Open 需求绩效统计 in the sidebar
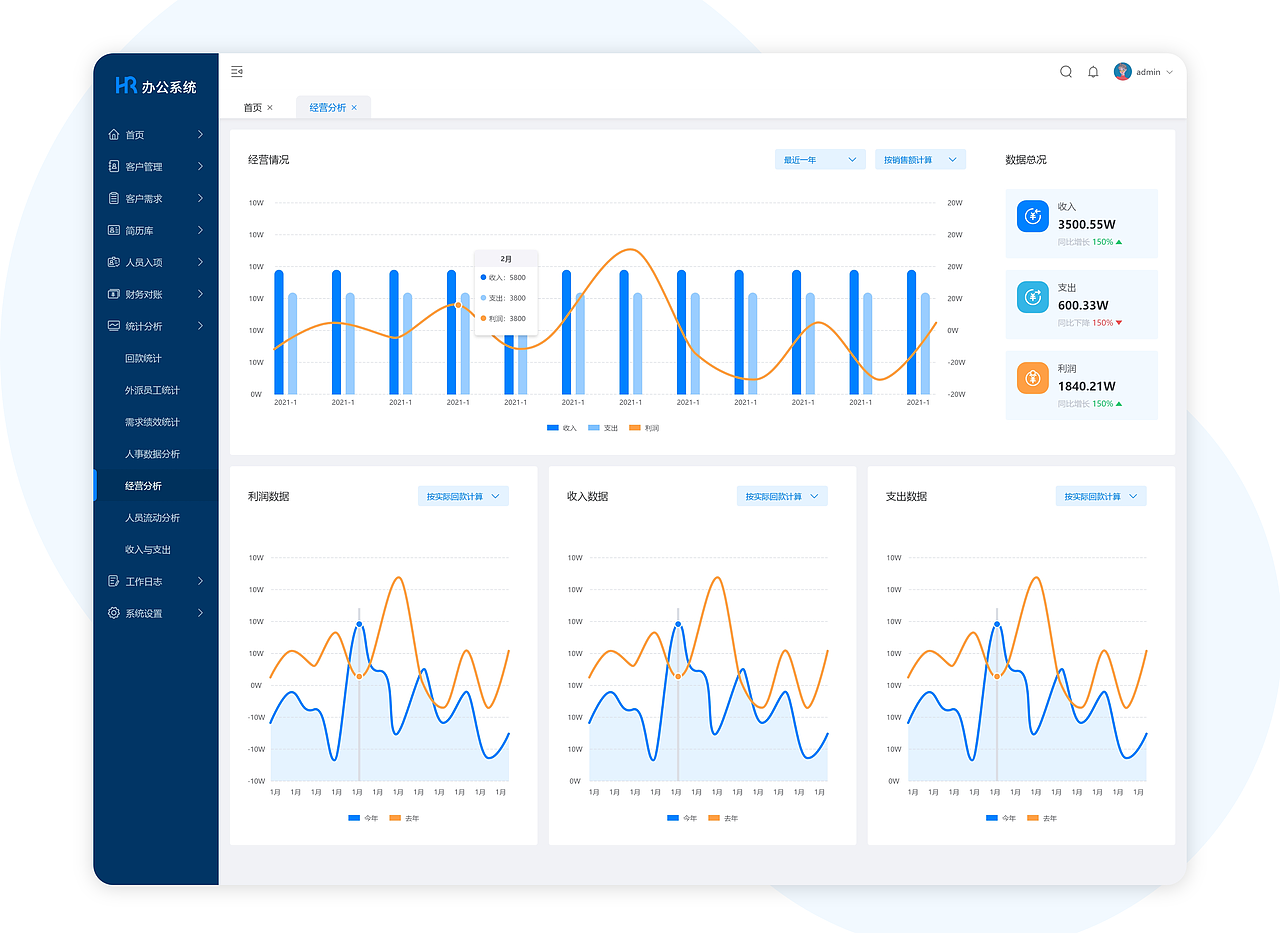The image size is (1280, 933). click(x=152, y=422)
